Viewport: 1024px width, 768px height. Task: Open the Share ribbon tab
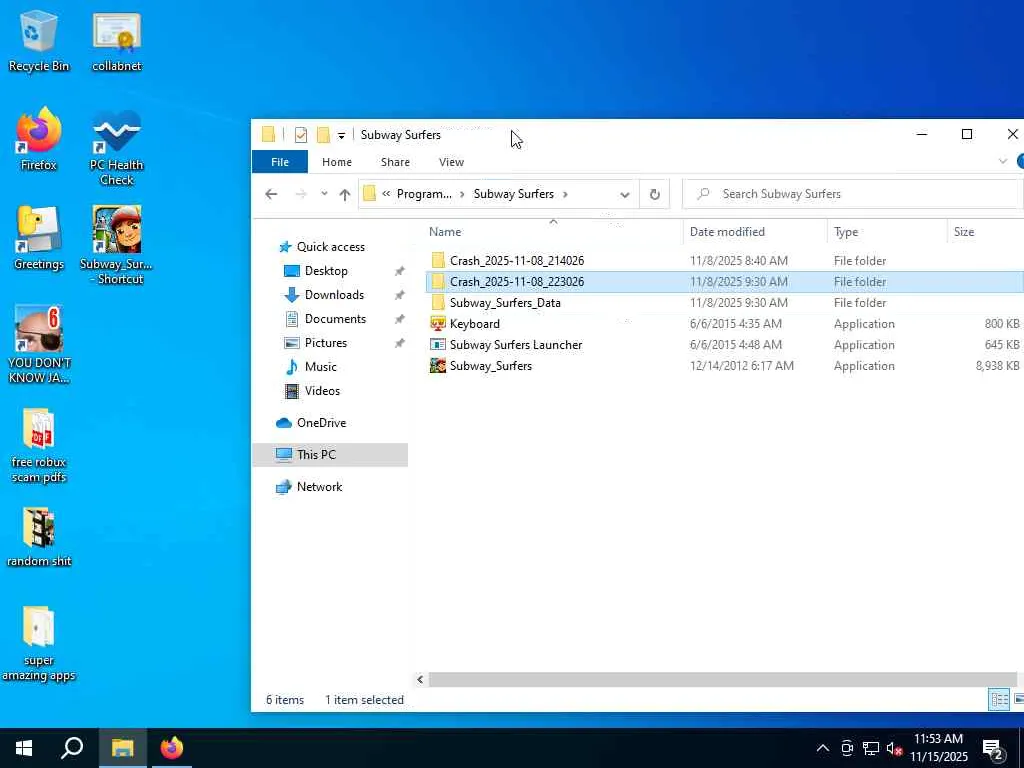click(395, 162)
